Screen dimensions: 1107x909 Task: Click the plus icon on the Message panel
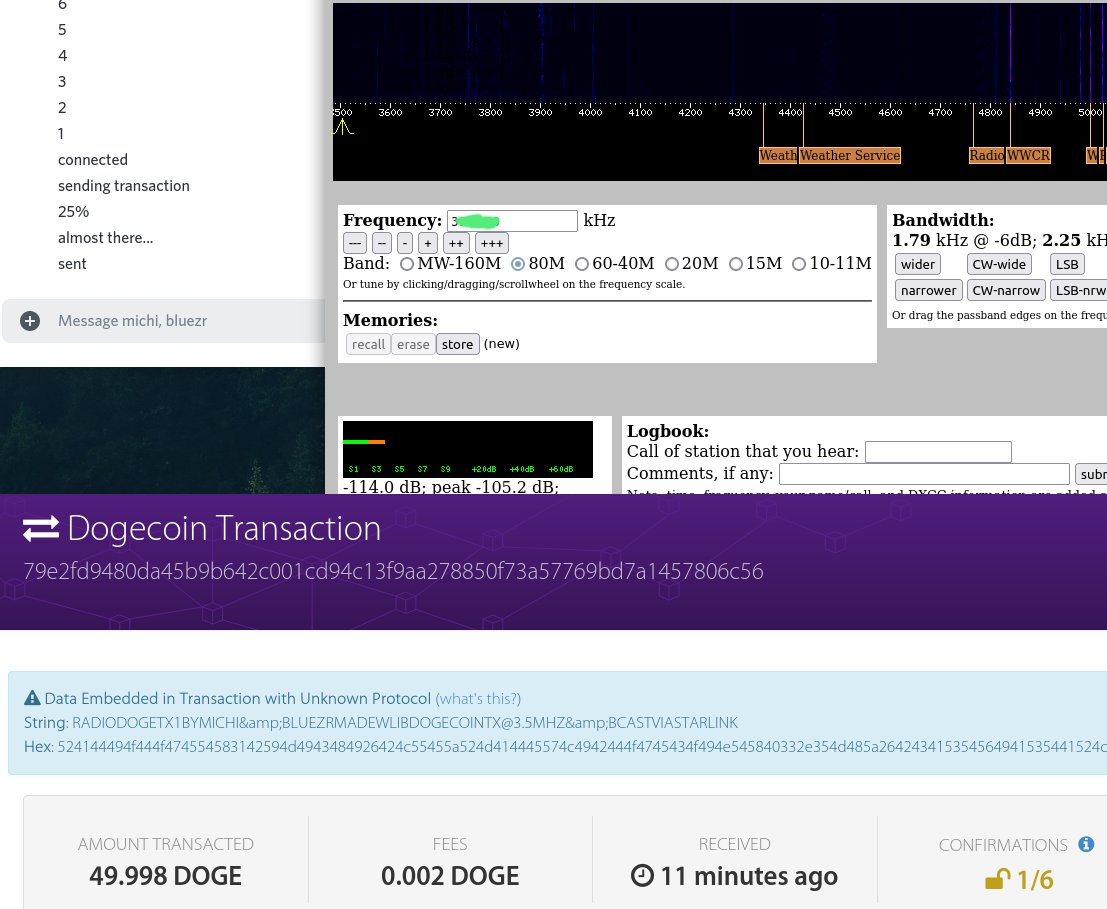[x=30, y=321]
